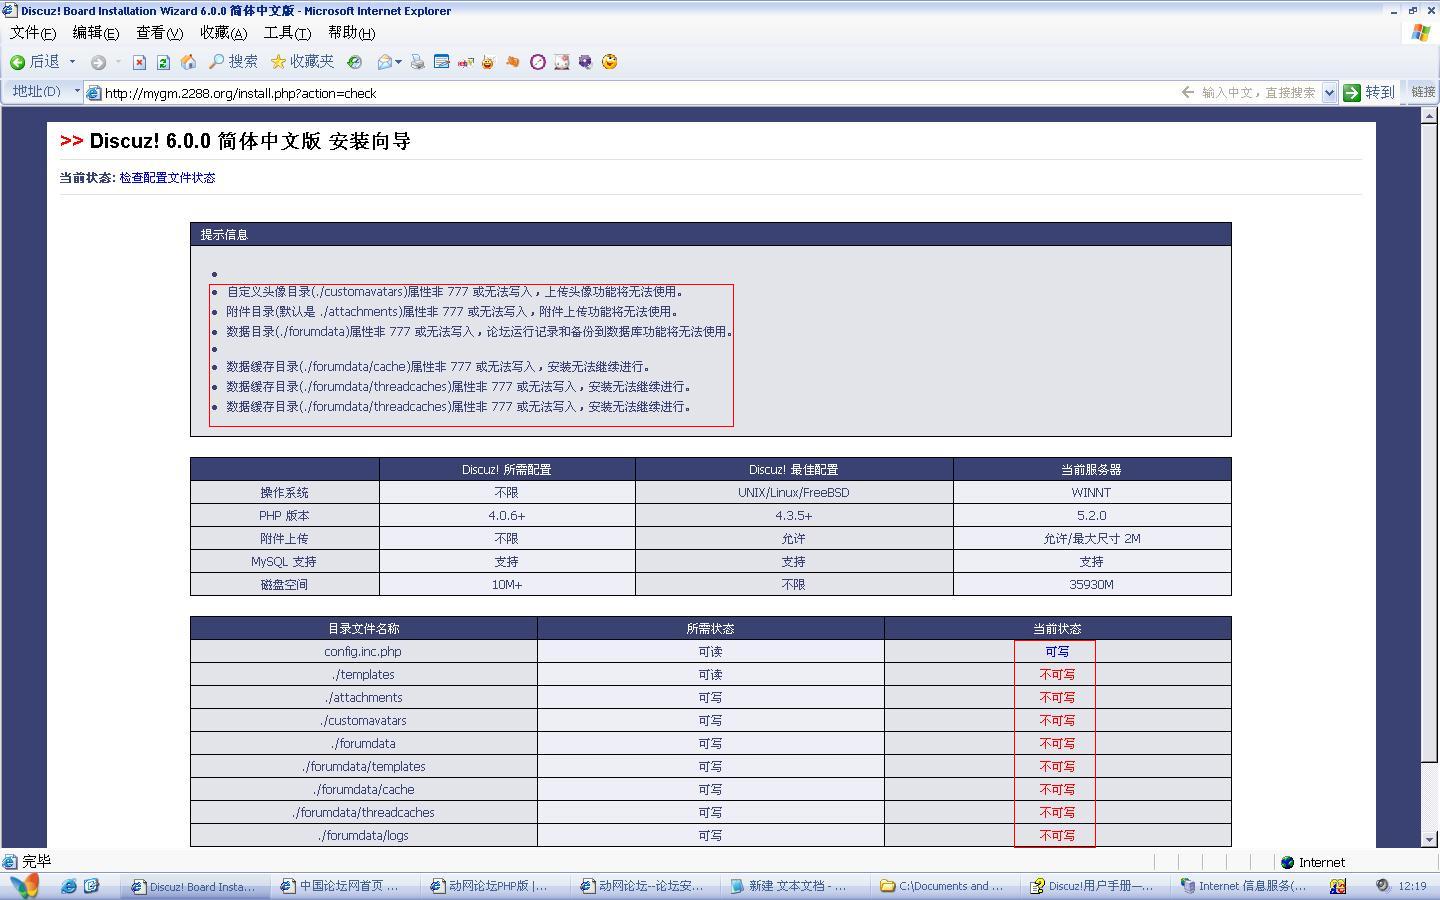
Task: Click the 5.2.0 PHP version cell
Action: click(x=1091, y=515)
